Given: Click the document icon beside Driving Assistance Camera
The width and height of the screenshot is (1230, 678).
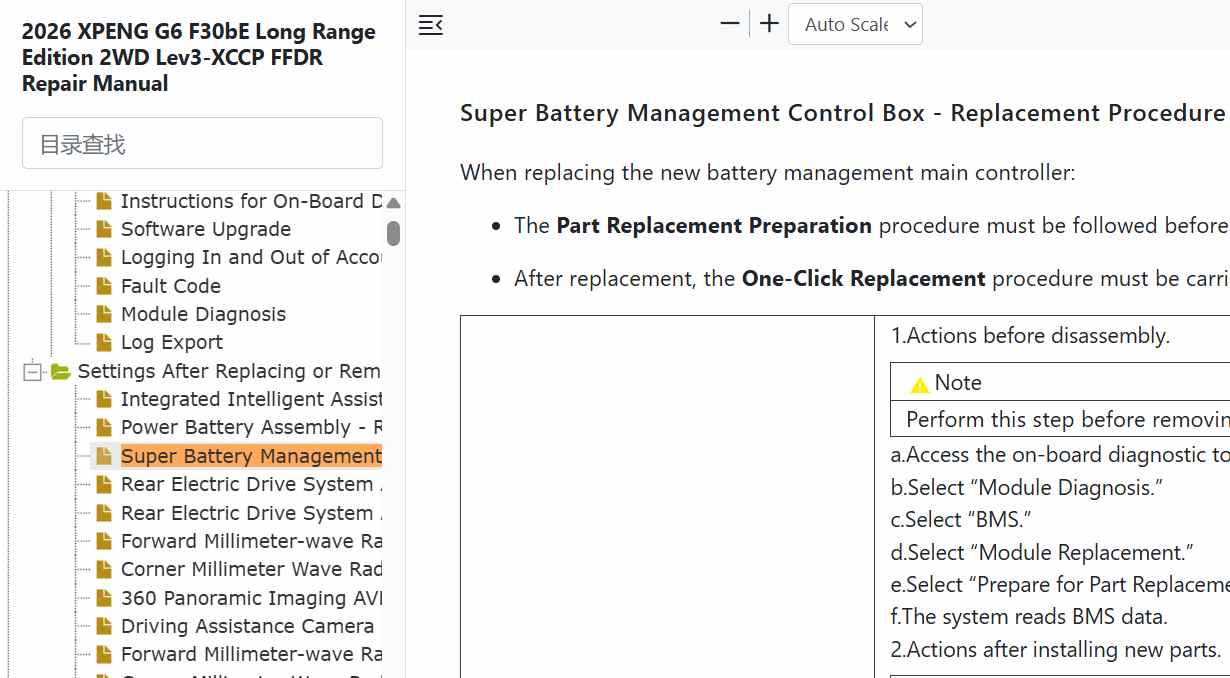Looking at the screenshot, I should click(x=103, y=627).
